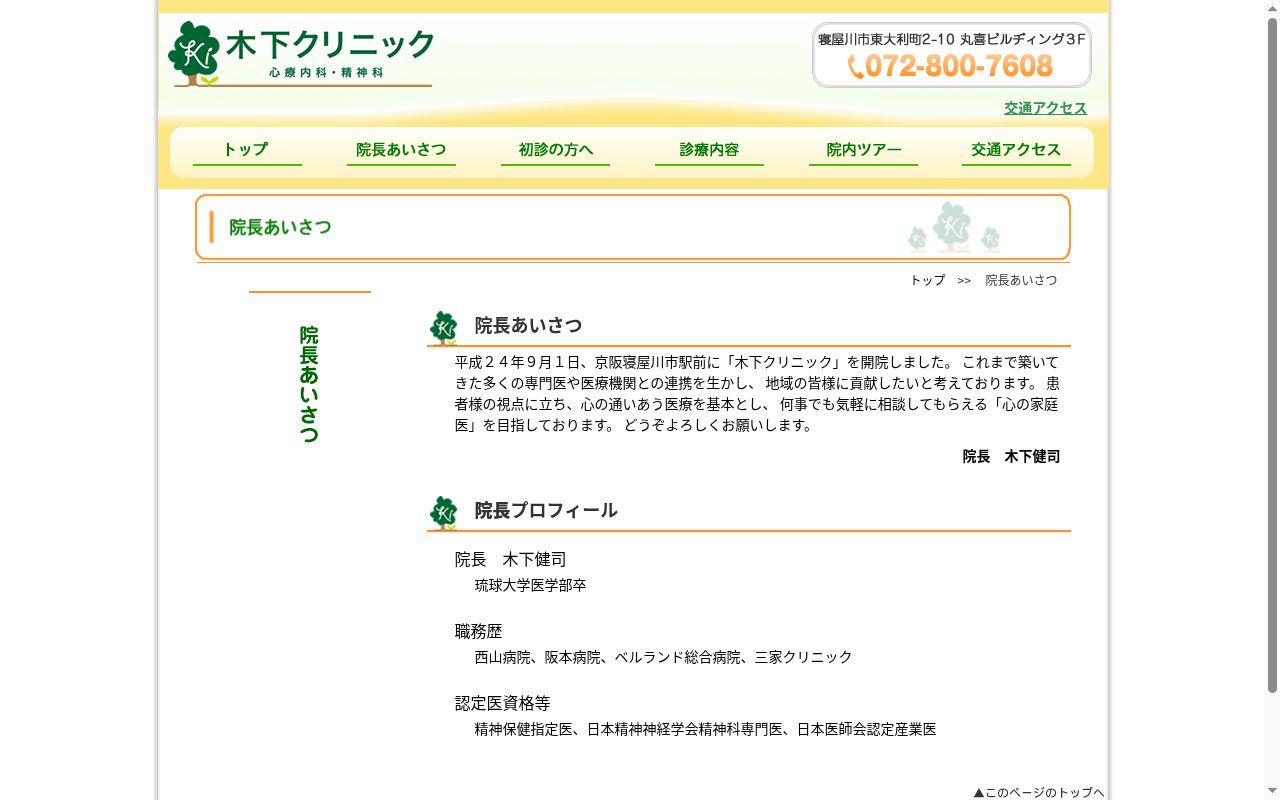
Task: Click the clinic address and phone number banner
Action: (x=951, y=55)
